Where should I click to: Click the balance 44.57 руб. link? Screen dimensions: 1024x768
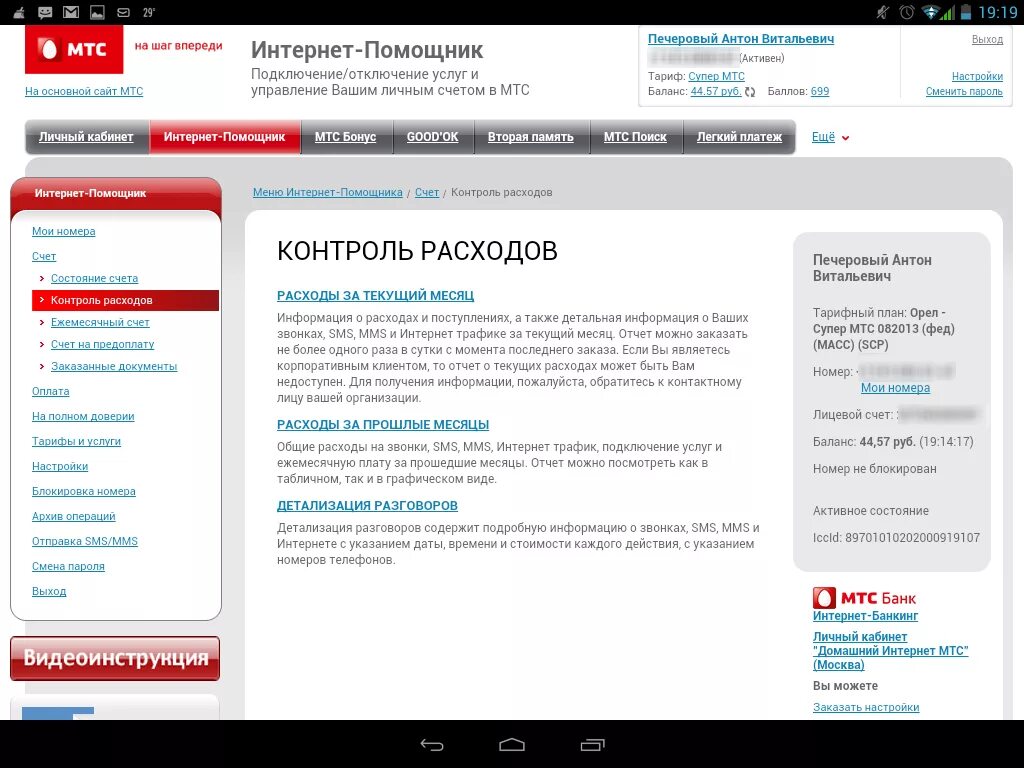[x=716, y=91]
